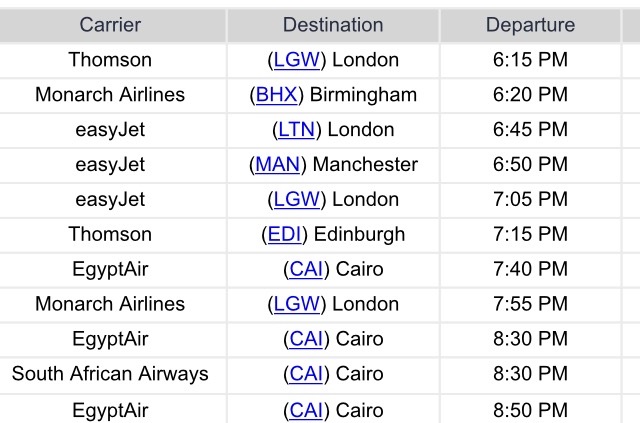The width and height of the screenshot is (640, 423).
Task: Open LGW link in Monarch Airlines 7:55 PM row
Action: pos(297,304)
